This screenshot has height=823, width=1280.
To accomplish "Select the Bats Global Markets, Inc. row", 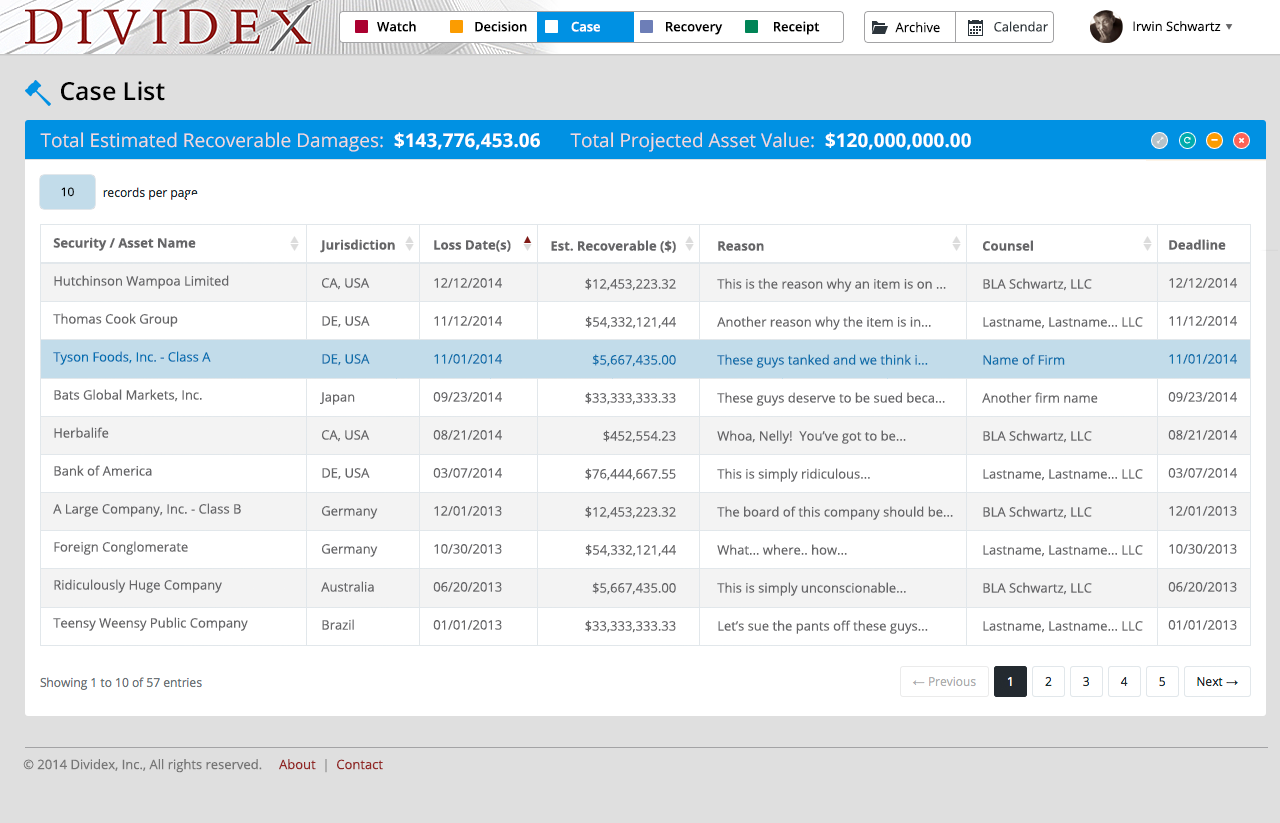I will click(x=645, y=397).
